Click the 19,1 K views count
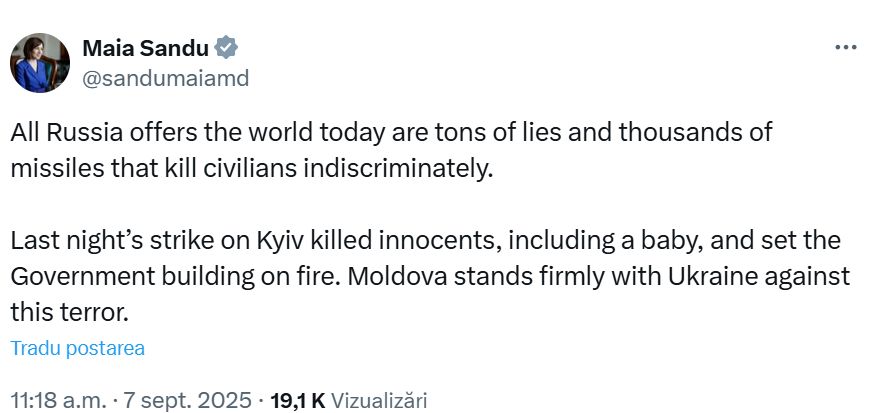 click(x=297, y=400)
